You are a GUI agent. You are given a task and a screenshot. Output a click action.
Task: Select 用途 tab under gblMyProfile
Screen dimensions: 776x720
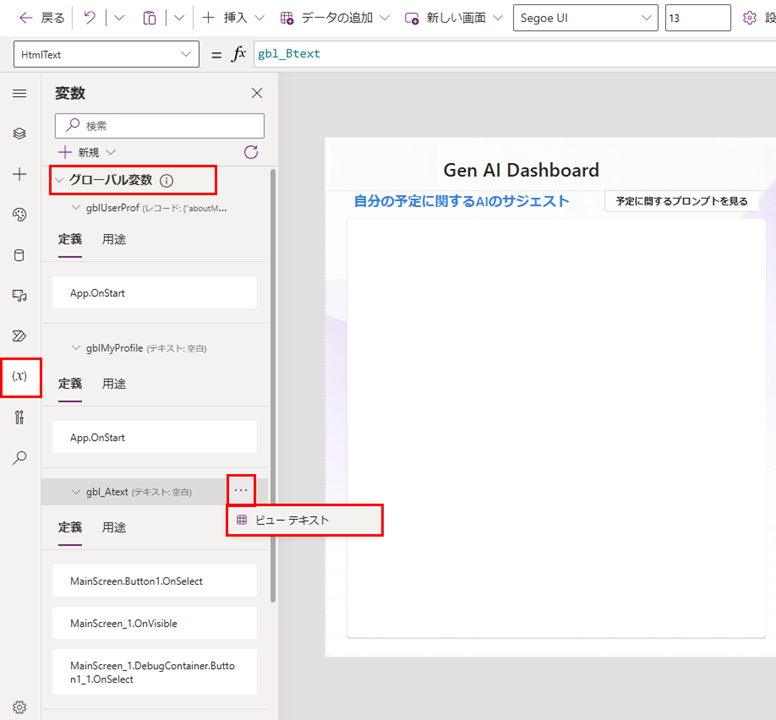(x=114, y=384)
